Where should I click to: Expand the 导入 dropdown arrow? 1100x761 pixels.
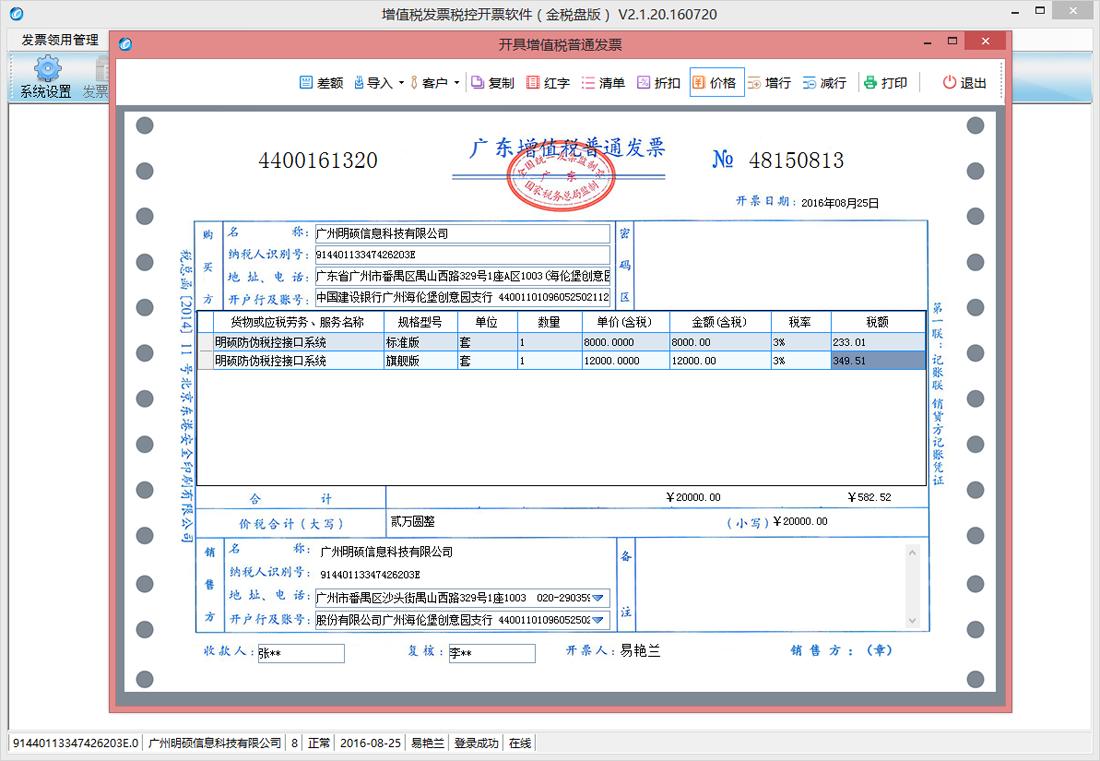(401, 83)
